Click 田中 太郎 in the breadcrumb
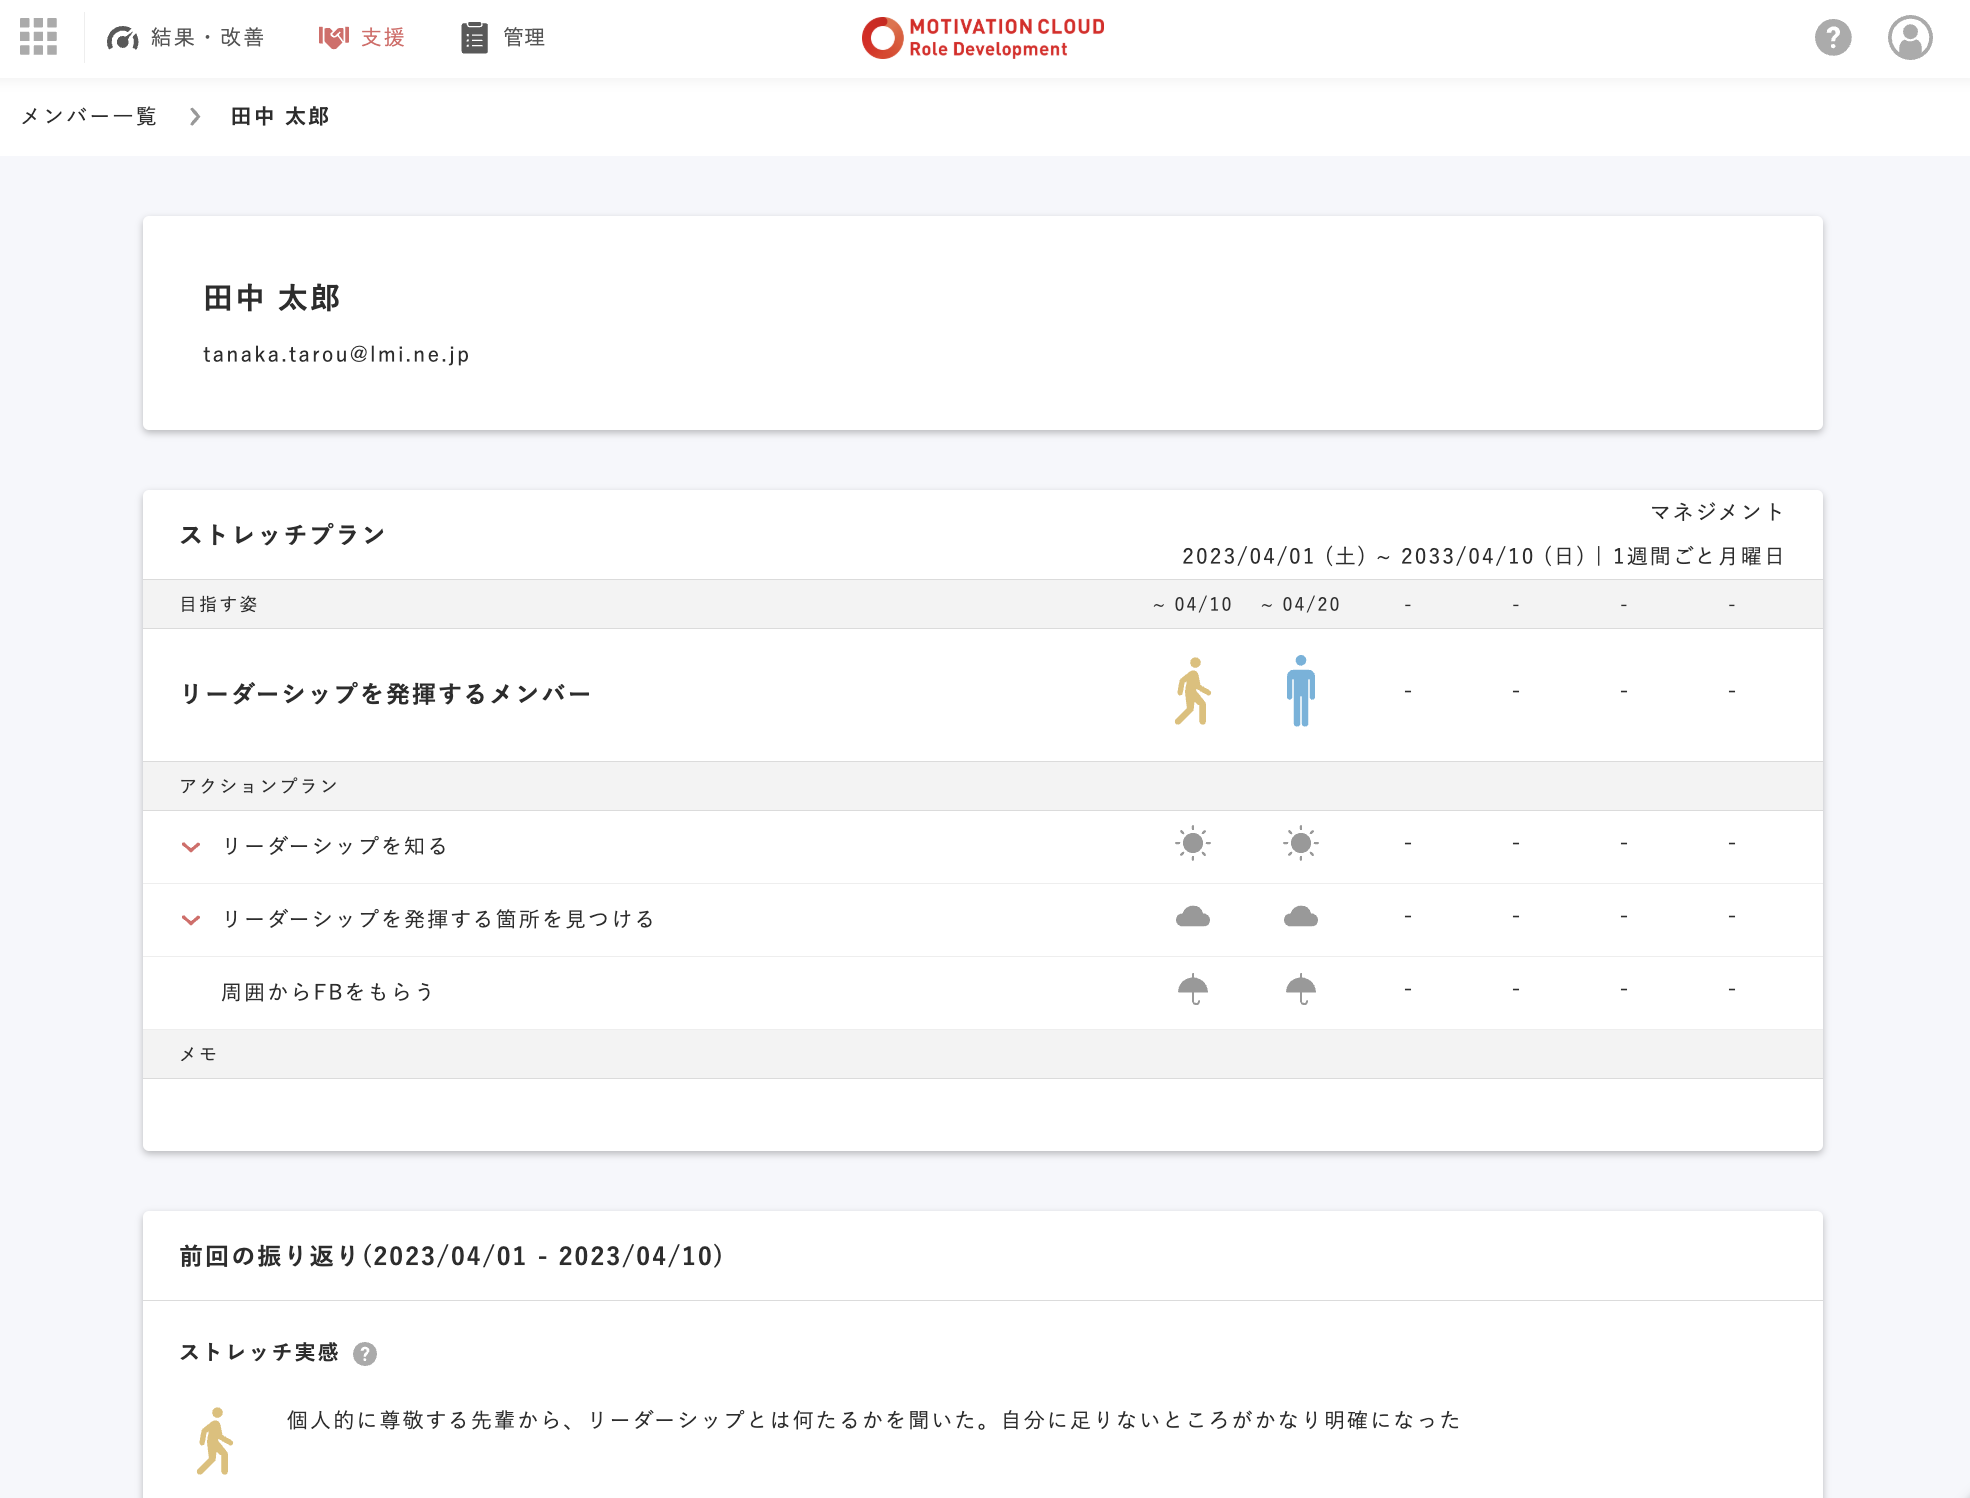Screen dimensions: 1970x1498 [280, 116]
